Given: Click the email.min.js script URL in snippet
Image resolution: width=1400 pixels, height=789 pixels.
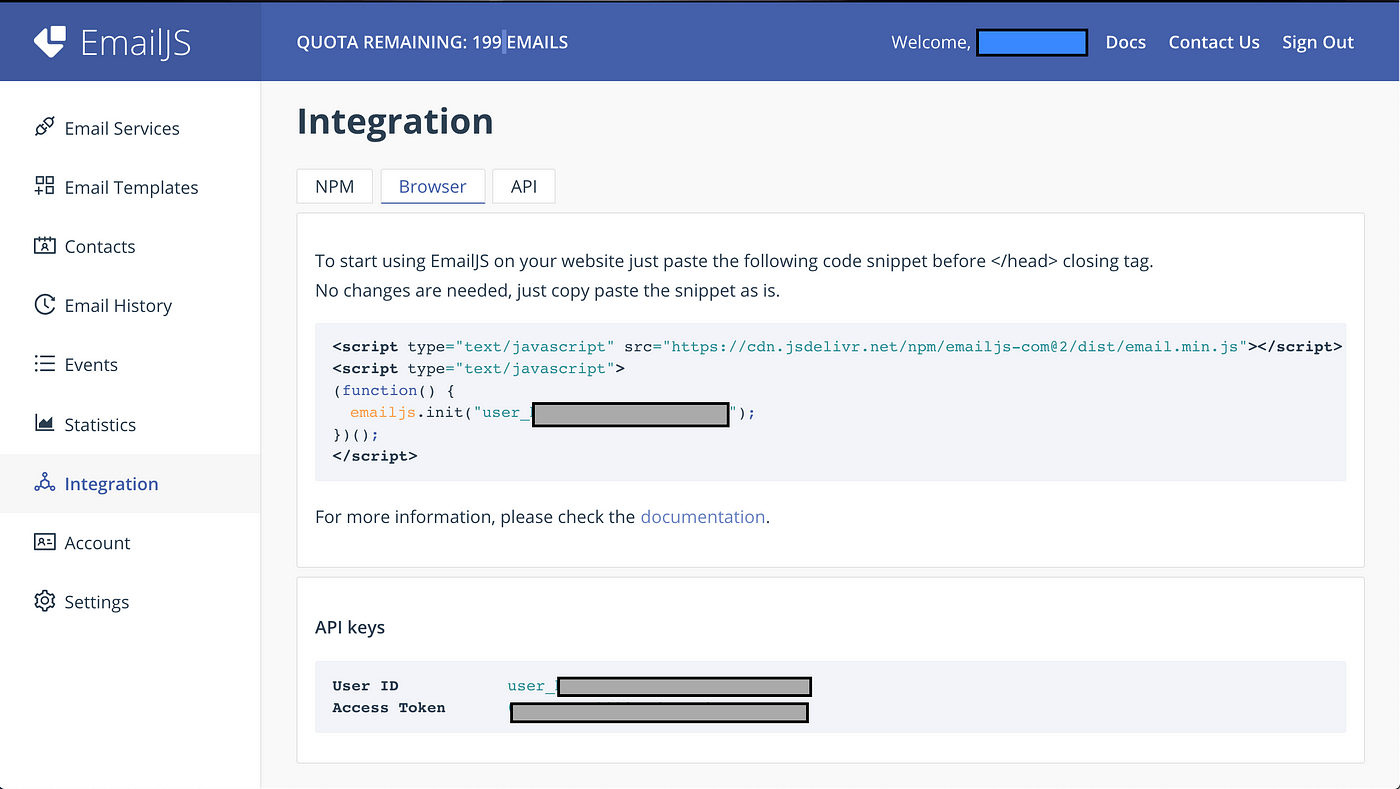Looking at the screenshot, I should pos(958,347).
